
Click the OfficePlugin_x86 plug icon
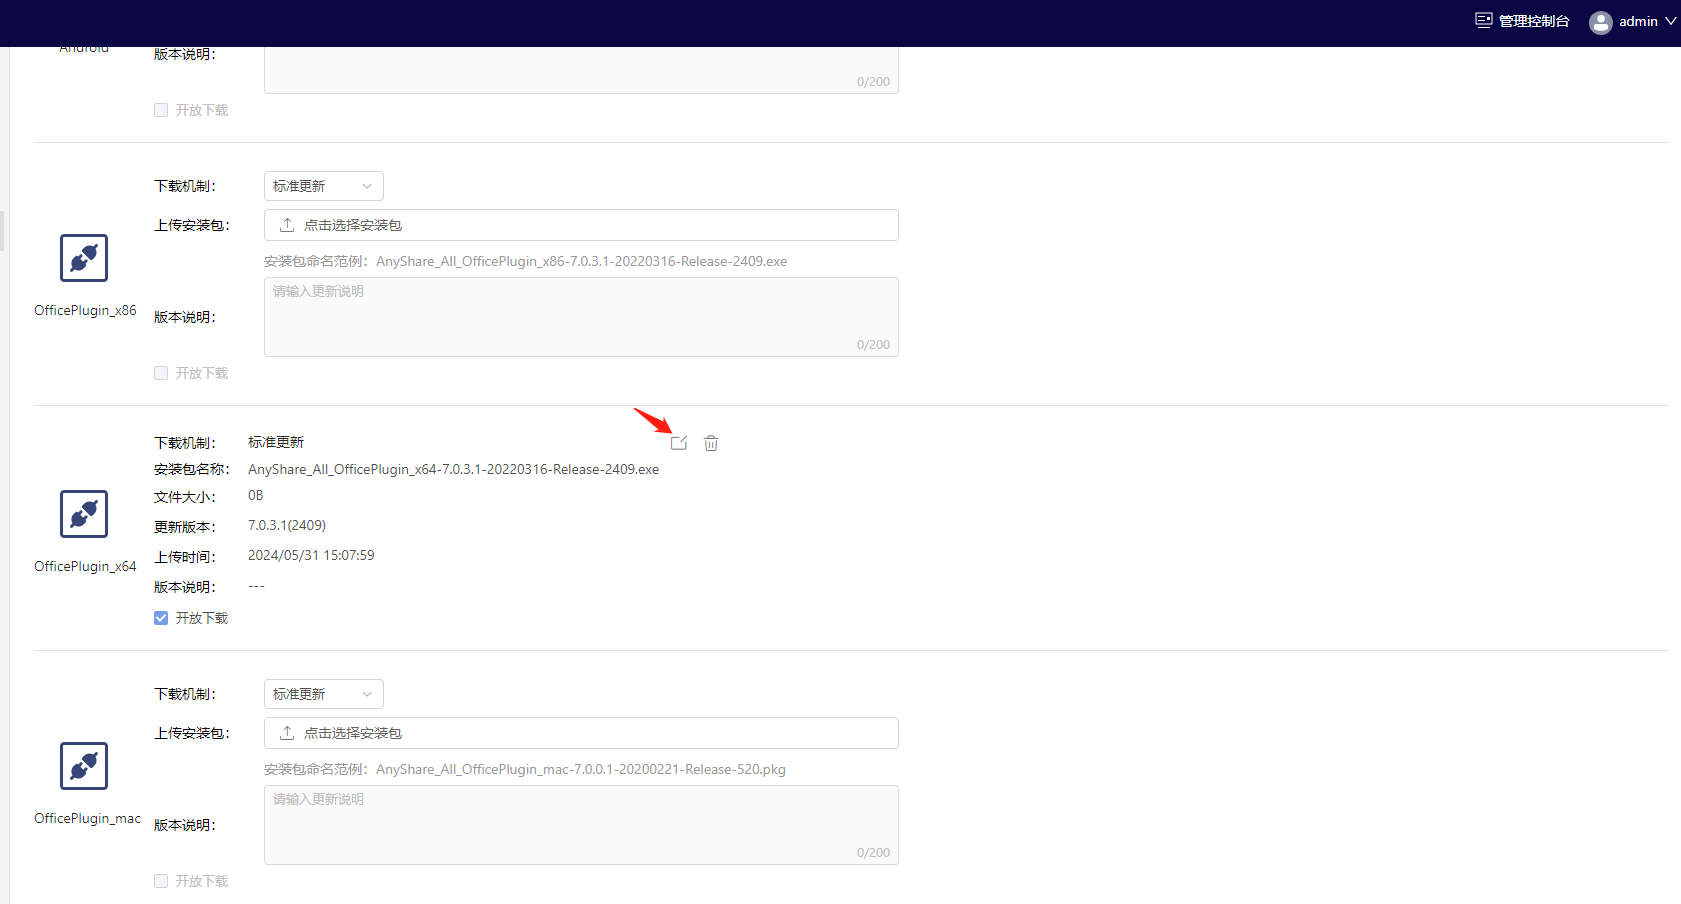(84, 258)
